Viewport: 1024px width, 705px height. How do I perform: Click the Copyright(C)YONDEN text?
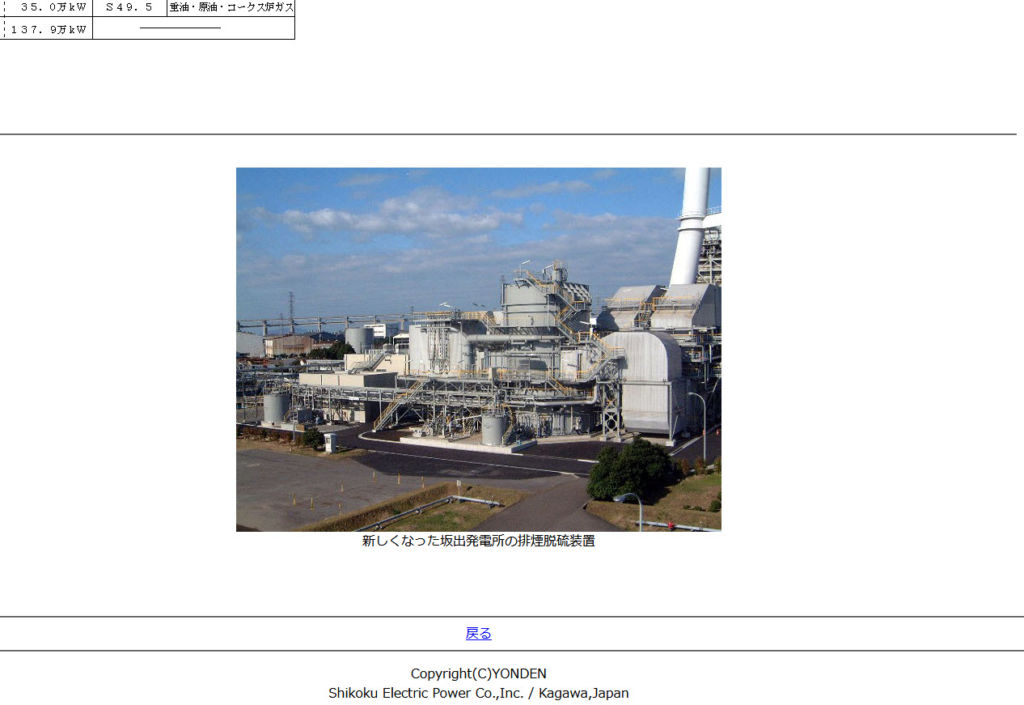pos(478,673)
